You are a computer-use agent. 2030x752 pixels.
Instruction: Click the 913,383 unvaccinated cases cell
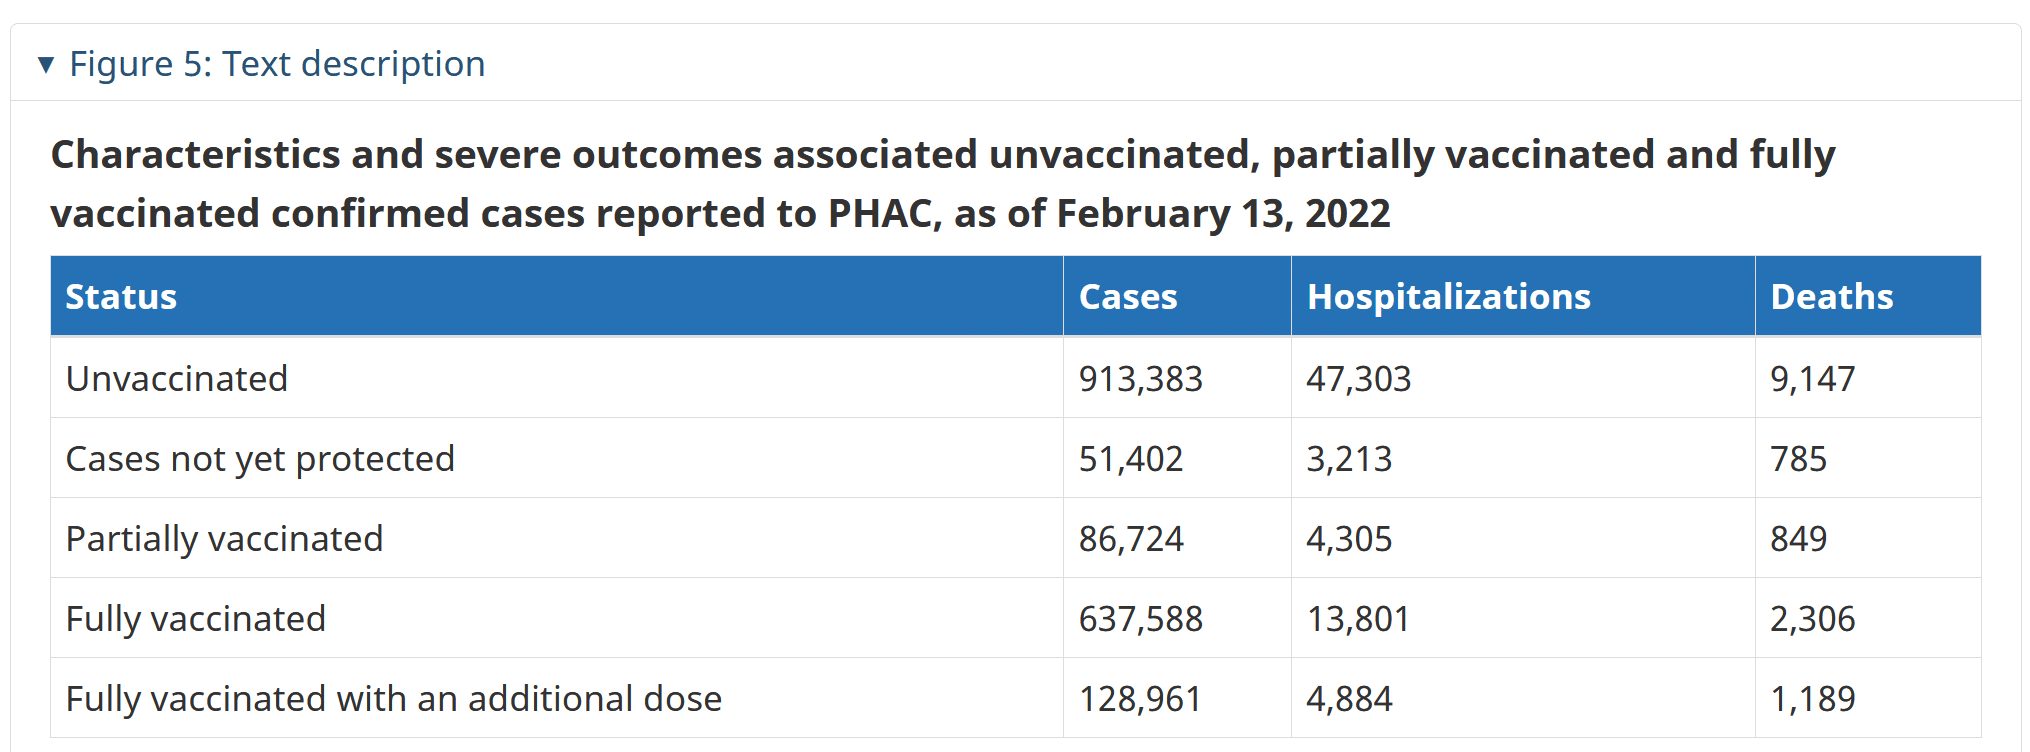1140,379
